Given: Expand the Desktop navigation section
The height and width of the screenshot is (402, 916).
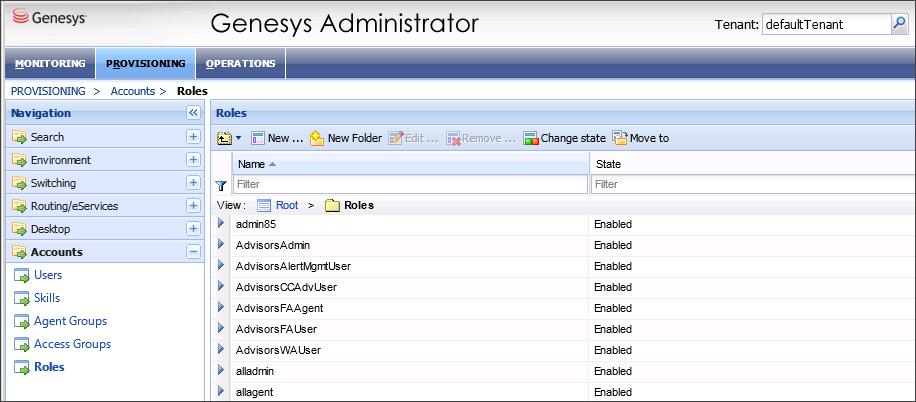Looking at the screenshot, I should tap(193, 228).
